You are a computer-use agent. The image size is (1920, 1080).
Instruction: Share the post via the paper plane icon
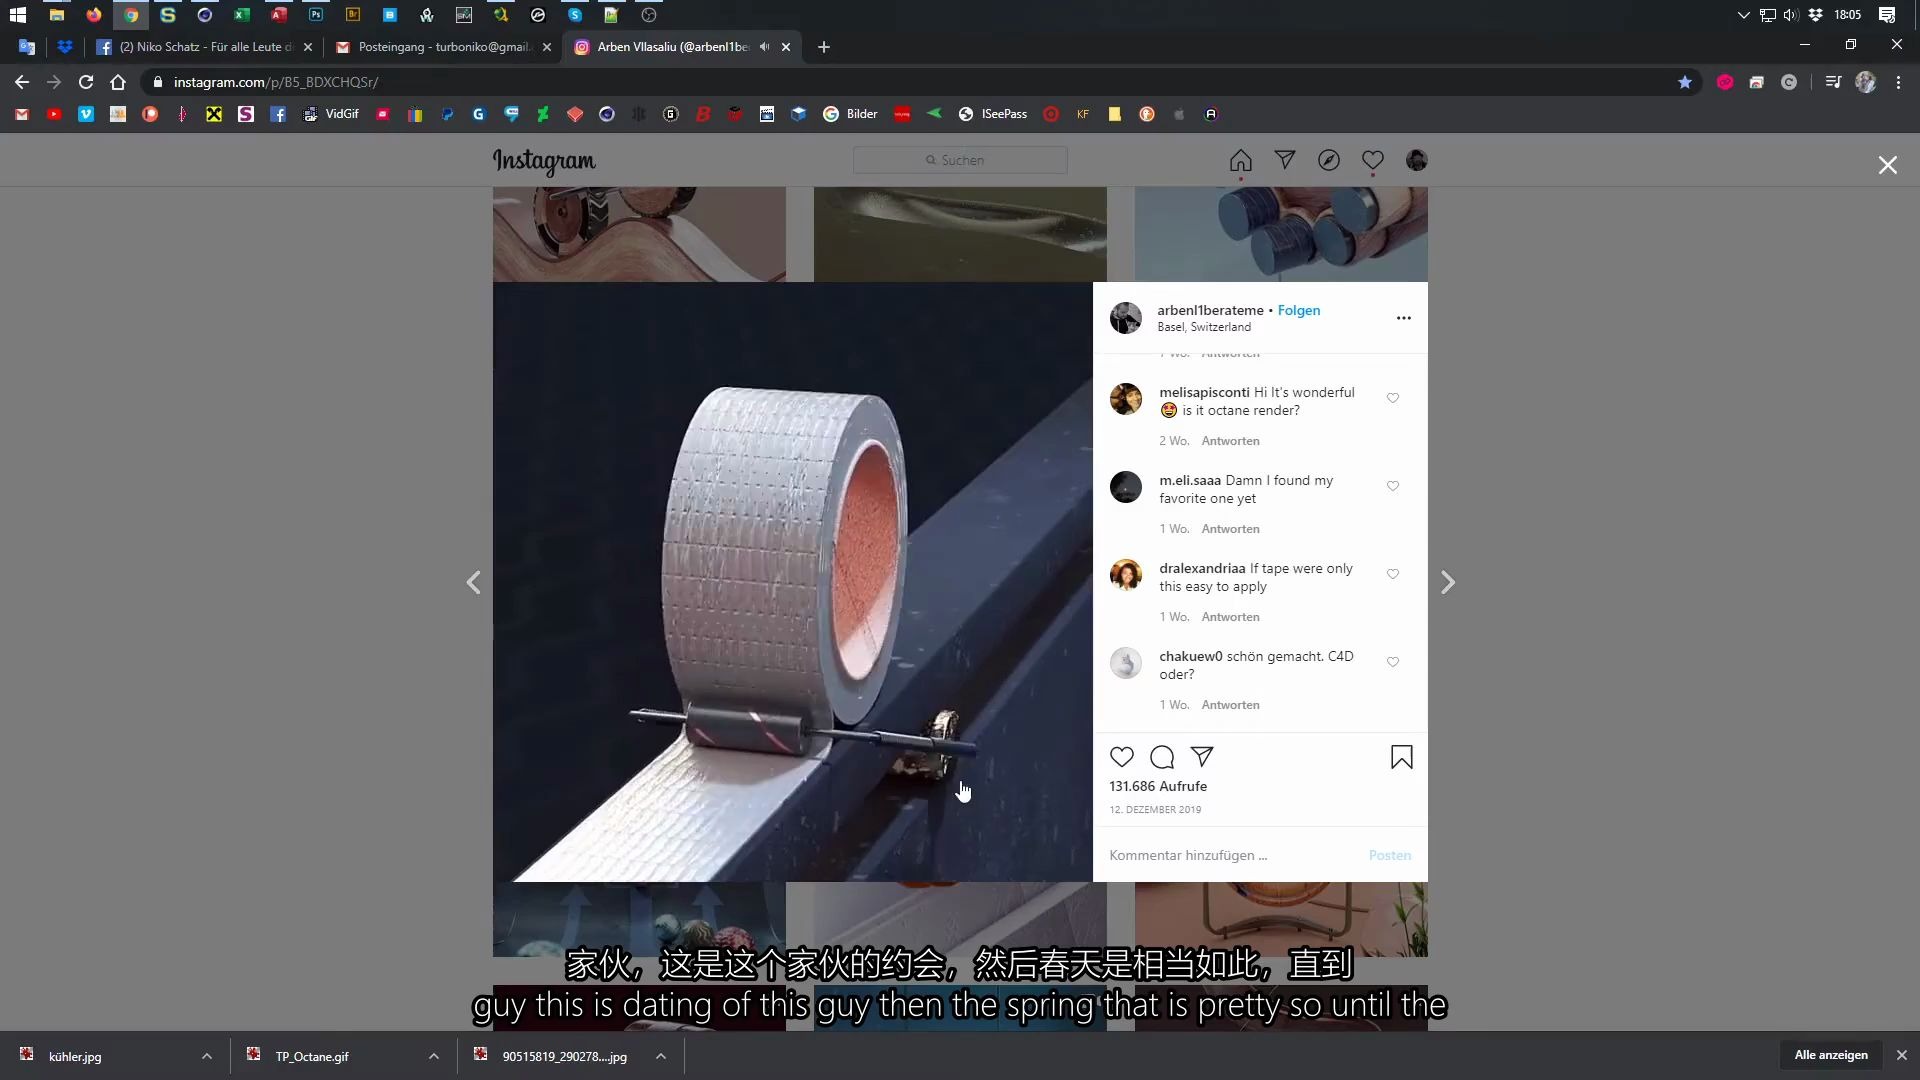pyautogui.click(x=1202, y=757)
